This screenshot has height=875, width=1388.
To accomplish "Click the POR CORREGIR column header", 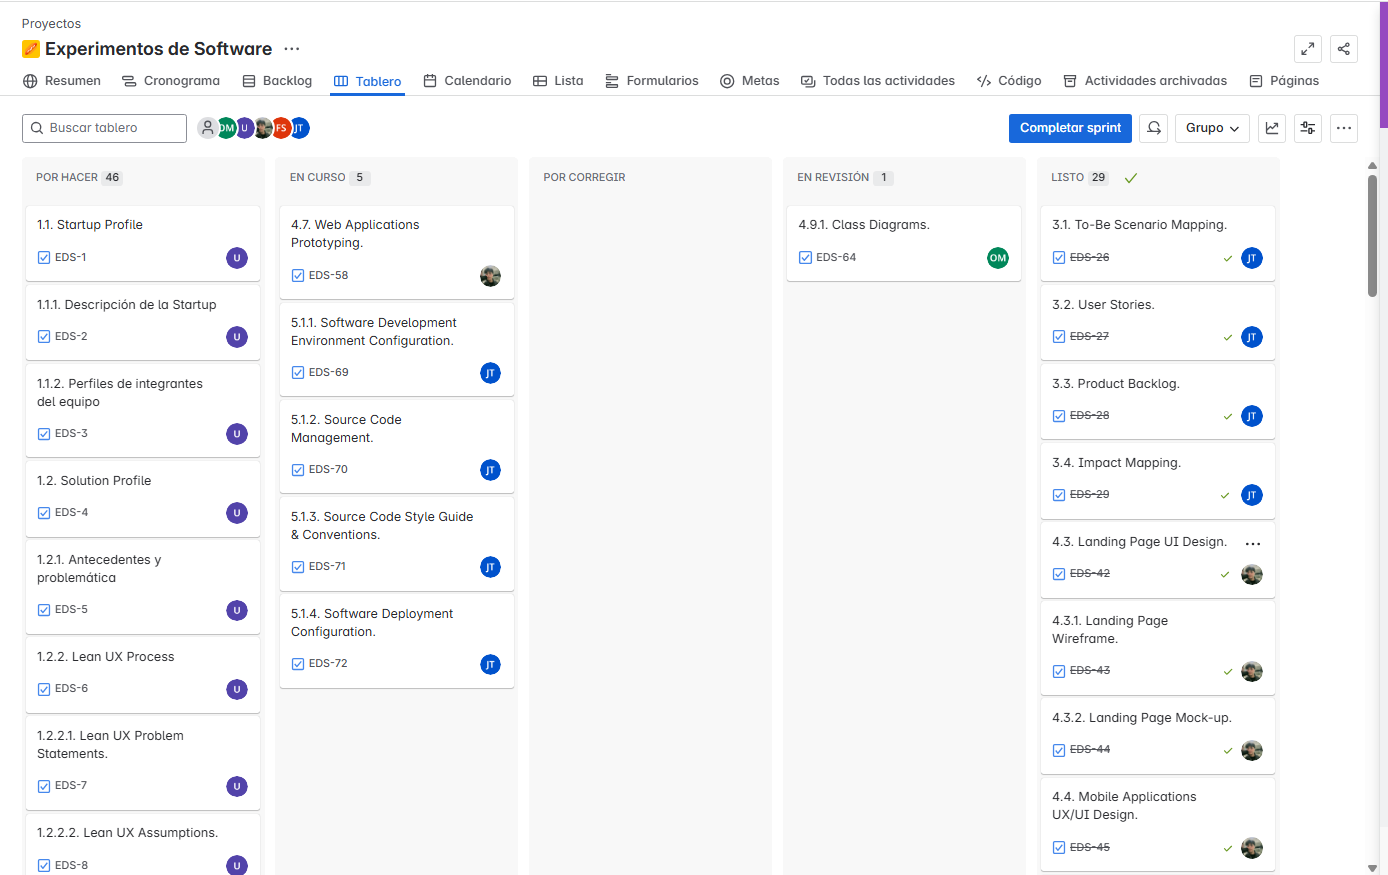I will [584, 178].
